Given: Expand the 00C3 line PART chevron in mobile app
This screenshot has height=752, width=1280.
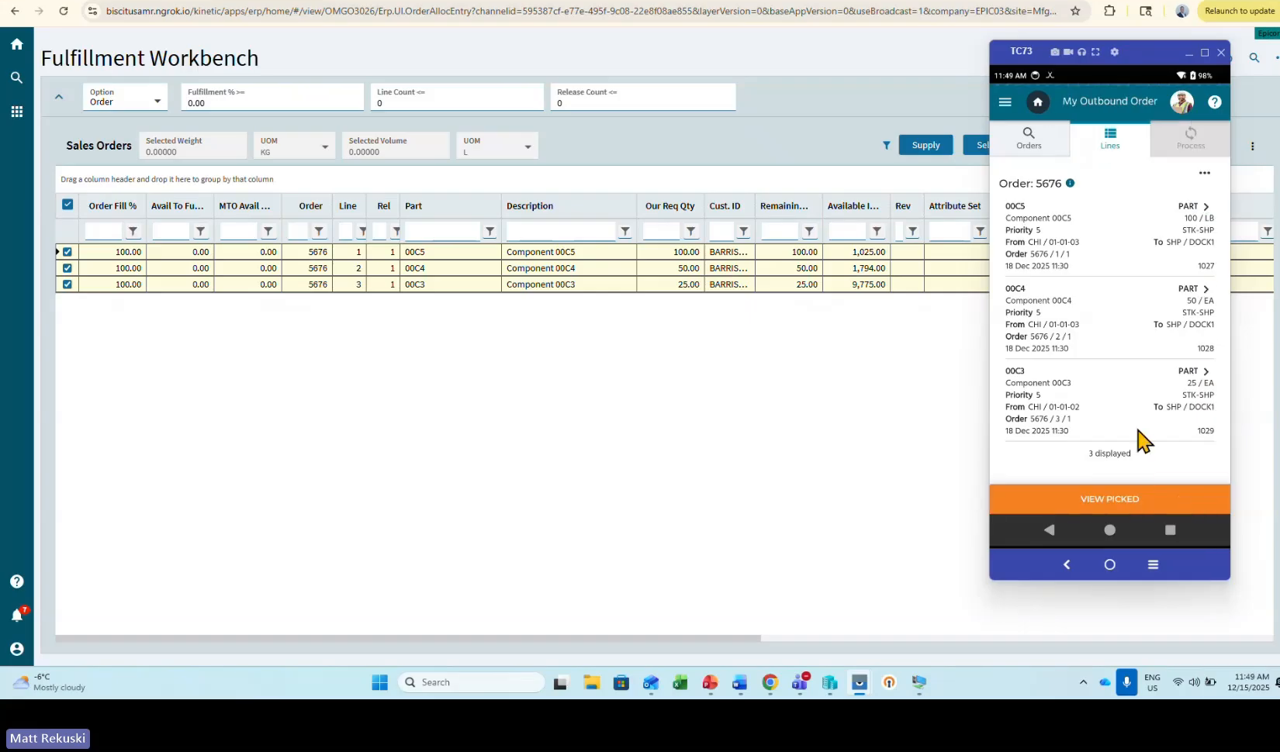Looking at the screenshot, I should click(x=1205, y=371).
